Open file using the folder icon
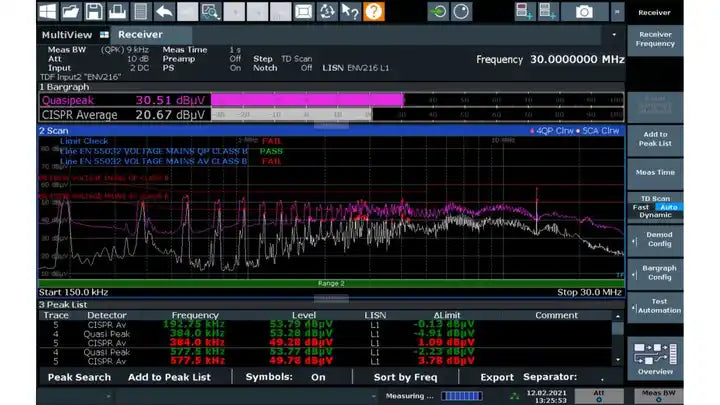 (71, 12)
